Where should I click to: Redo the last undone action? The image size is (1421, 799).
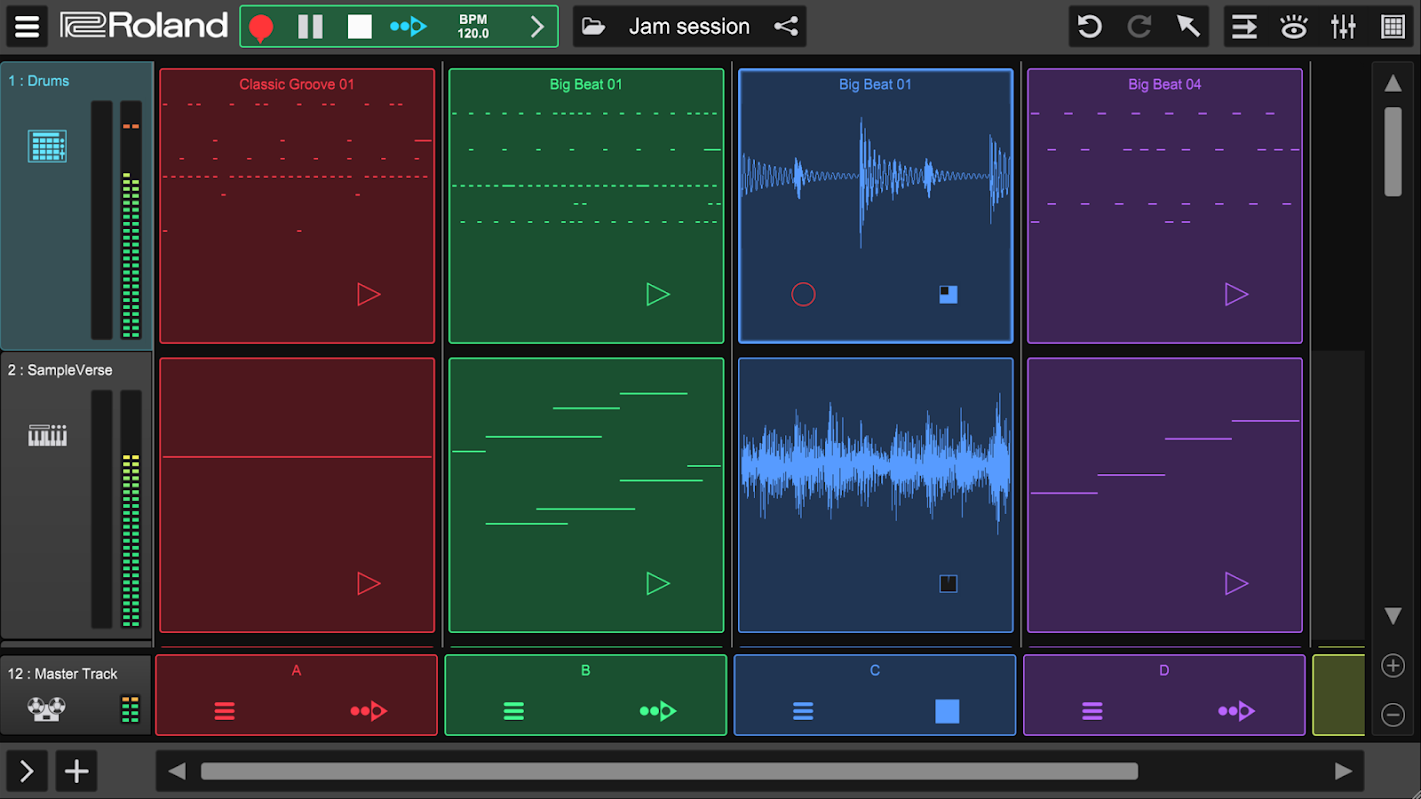point(1139,27)
